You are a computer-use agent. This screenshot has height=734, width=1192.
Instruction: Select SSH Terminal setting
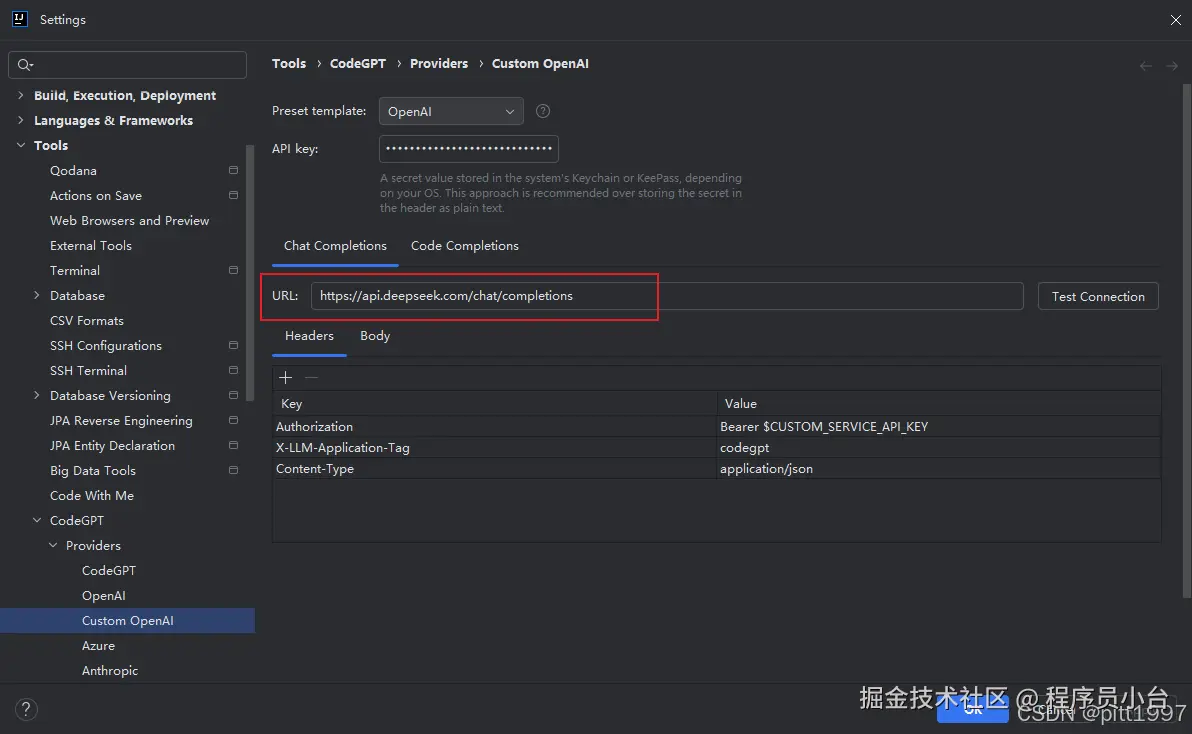tap(88, 371)
